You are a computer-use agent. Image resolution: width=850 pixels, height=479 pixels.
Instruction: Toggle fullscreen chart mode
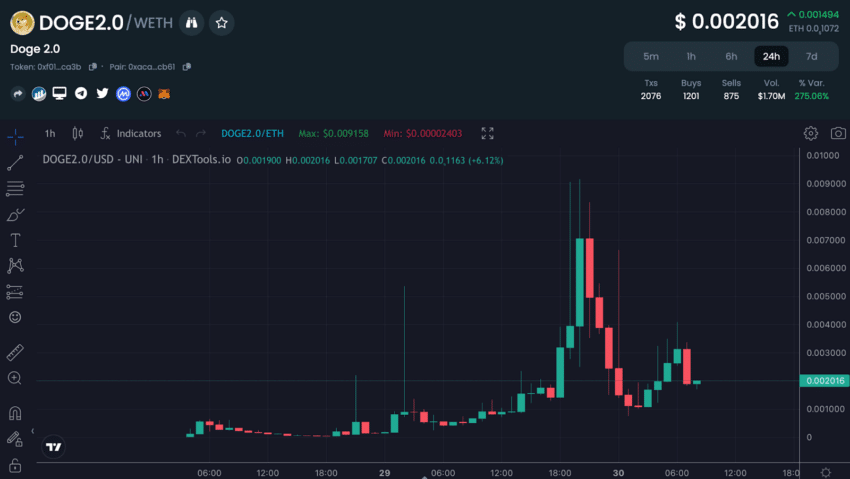[x=487, y=133]
